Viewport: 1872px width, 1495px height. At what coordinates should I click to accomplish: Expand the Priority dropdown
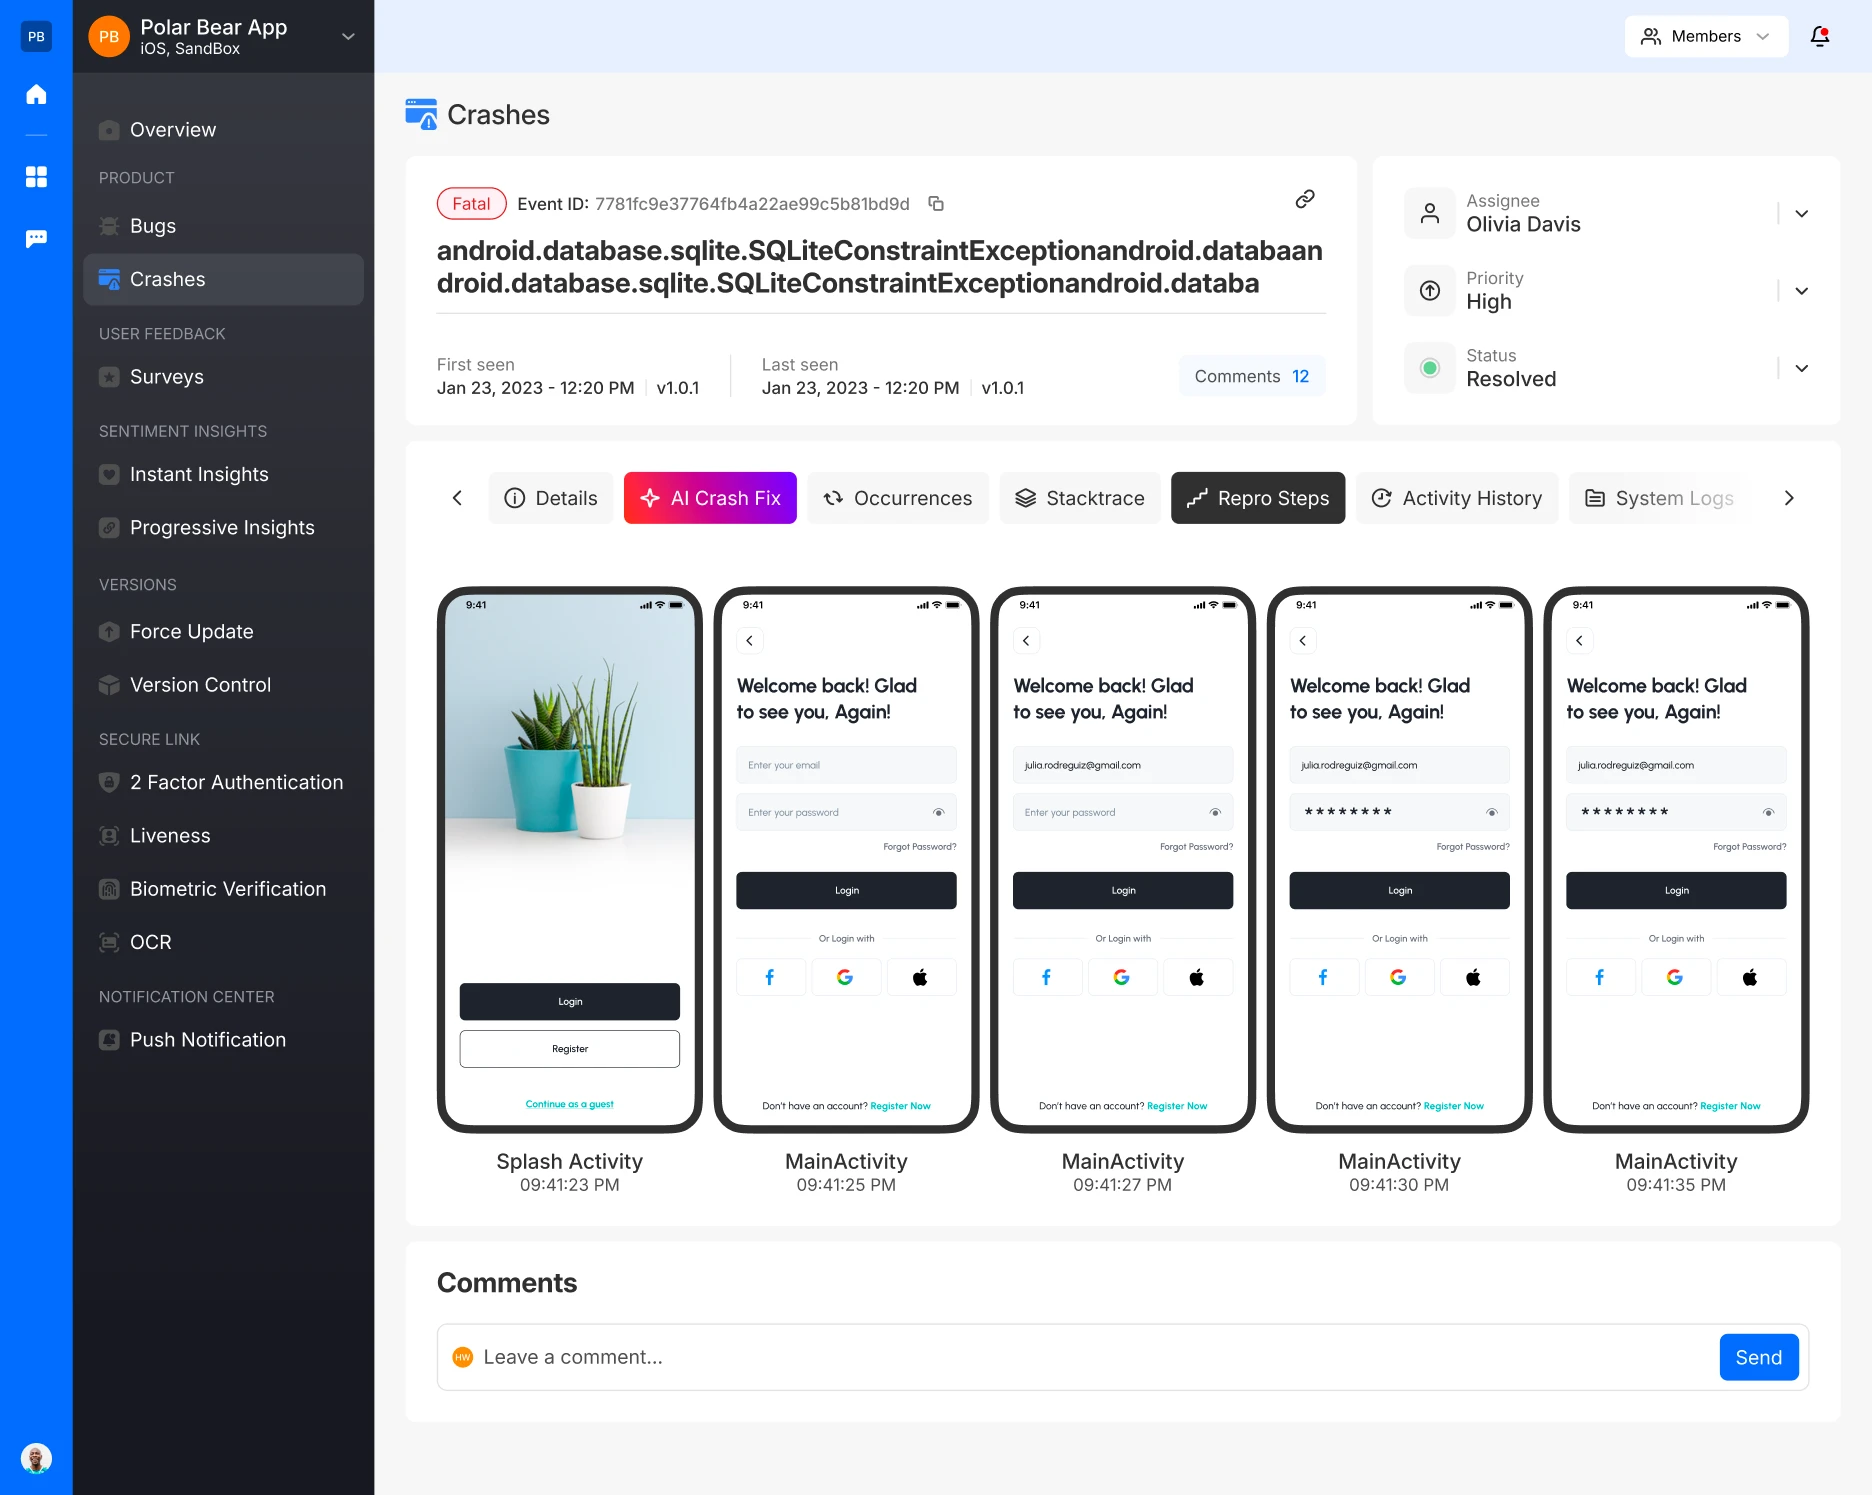pyautogui.click(x=1801, y=291)
